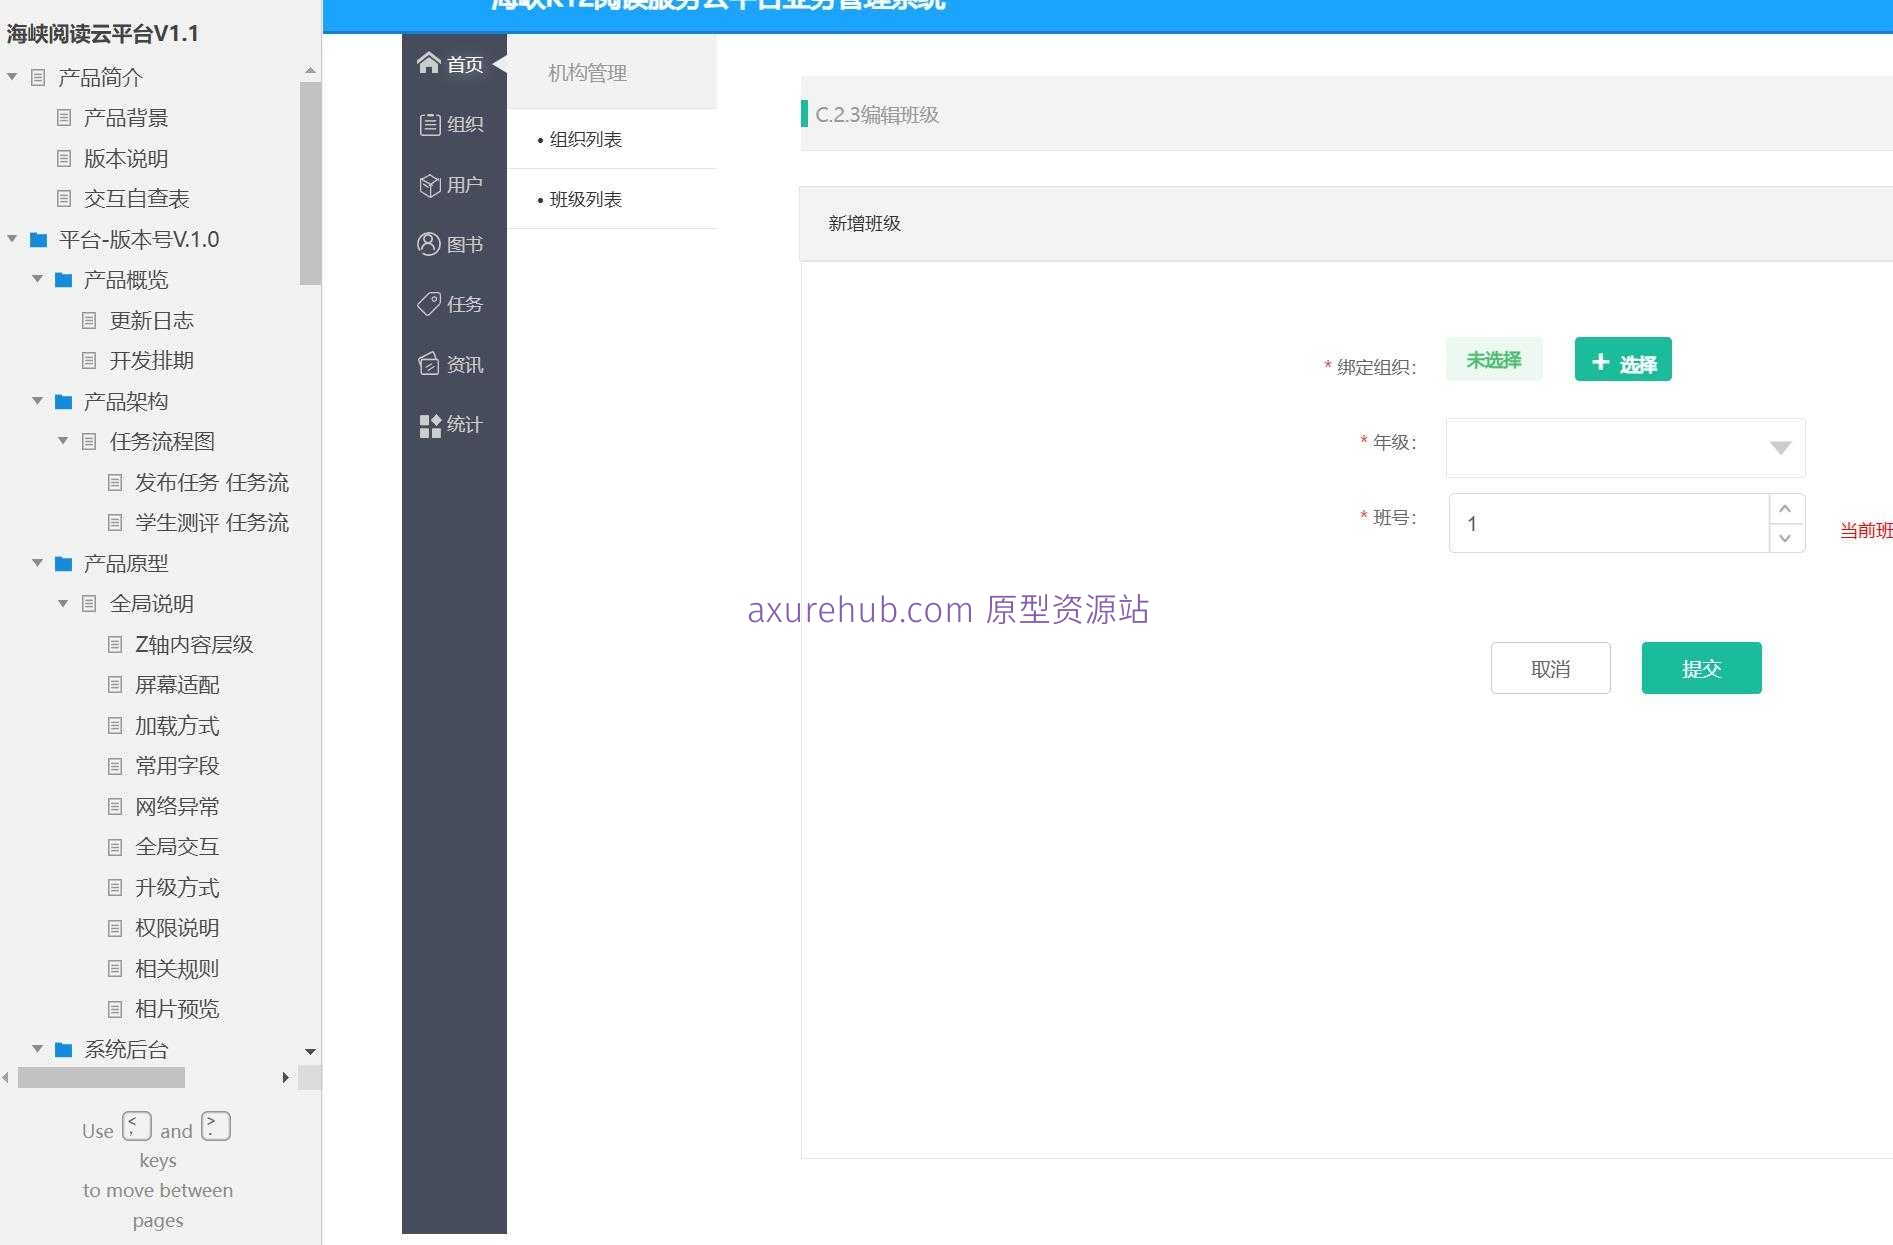This screenshot has width=1893, height=1245.
Task: Submit the form with 提交 button
Action: [x=1700, y=667]
